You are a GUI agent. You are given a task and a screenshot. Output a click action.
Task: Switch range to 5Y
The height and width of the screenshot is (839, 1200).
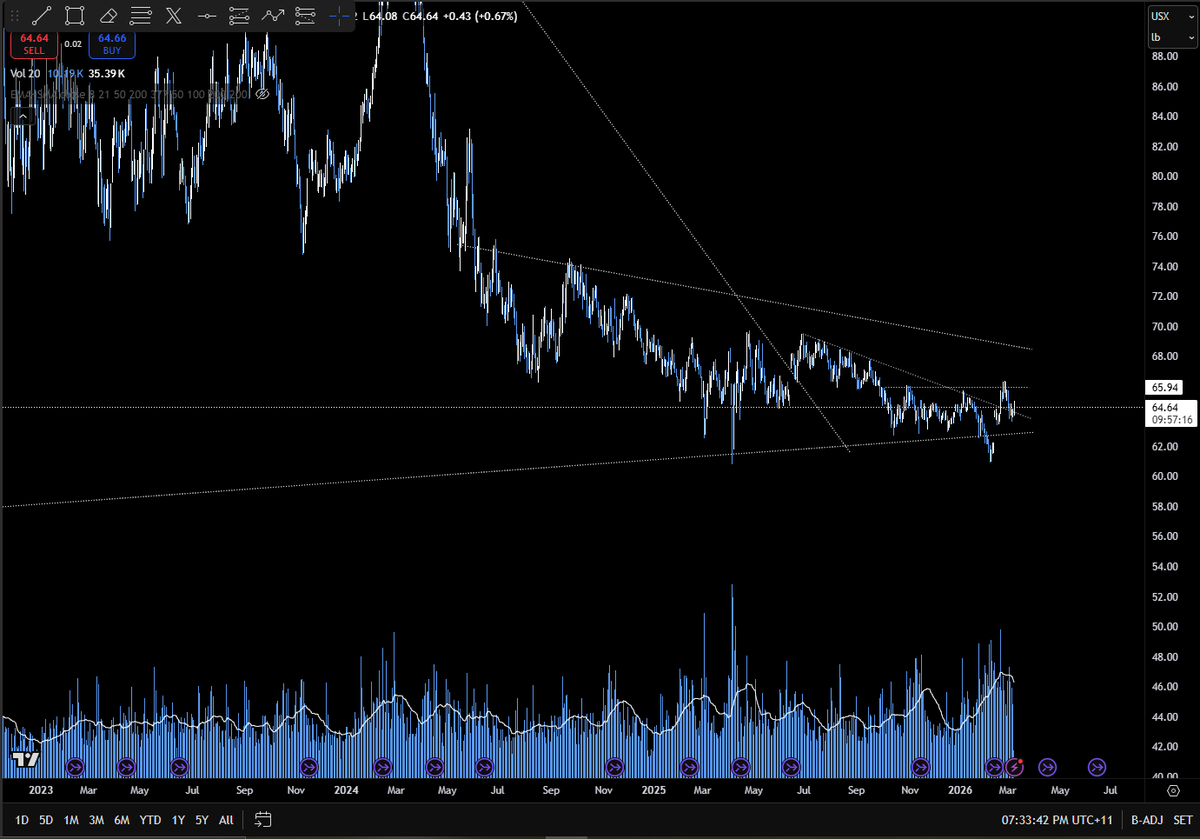coord(202,820)
